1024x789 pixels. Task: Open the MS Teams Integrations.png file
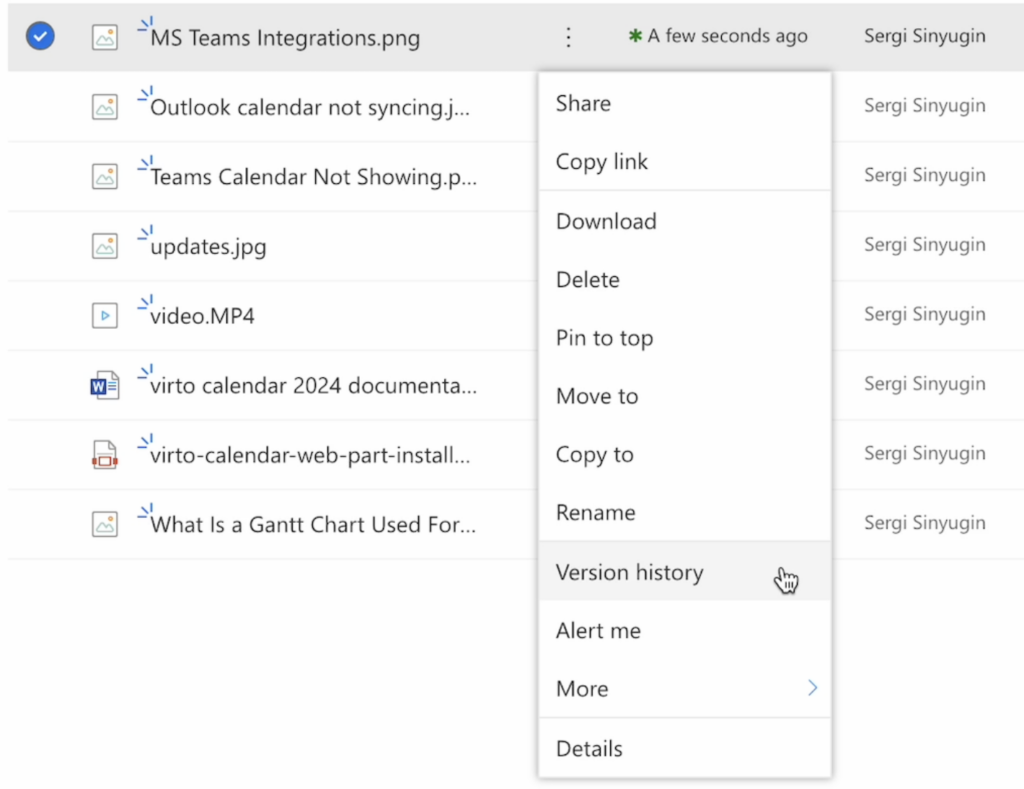285,38
